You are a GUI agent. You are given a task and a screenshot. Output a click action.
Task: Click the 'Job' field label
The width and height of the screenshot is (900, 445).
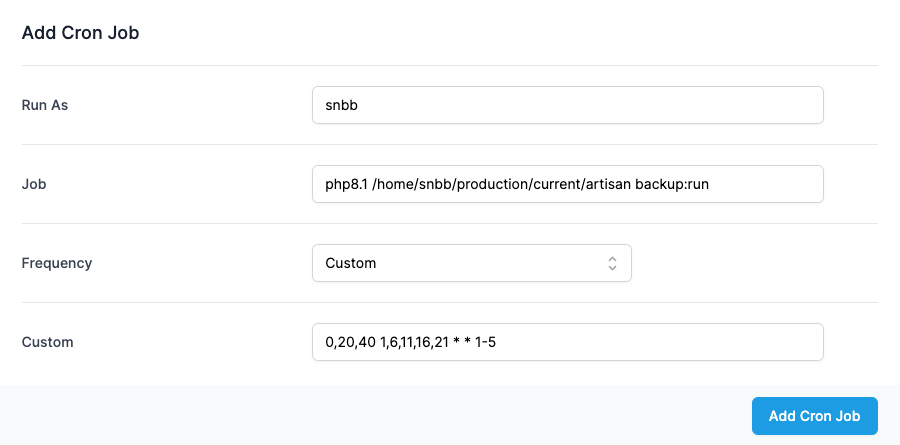[x=34, y=184]
